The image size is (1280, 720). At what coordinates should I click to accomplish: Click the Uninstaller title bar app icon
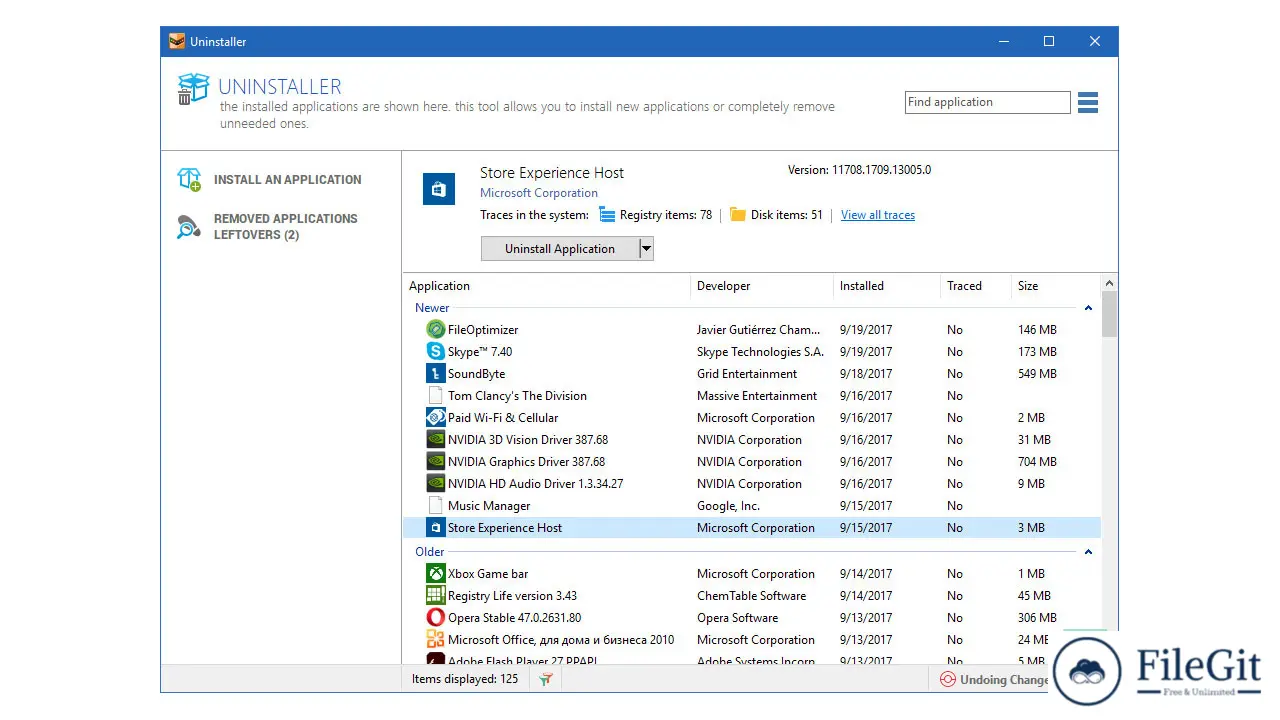point(177,42)
